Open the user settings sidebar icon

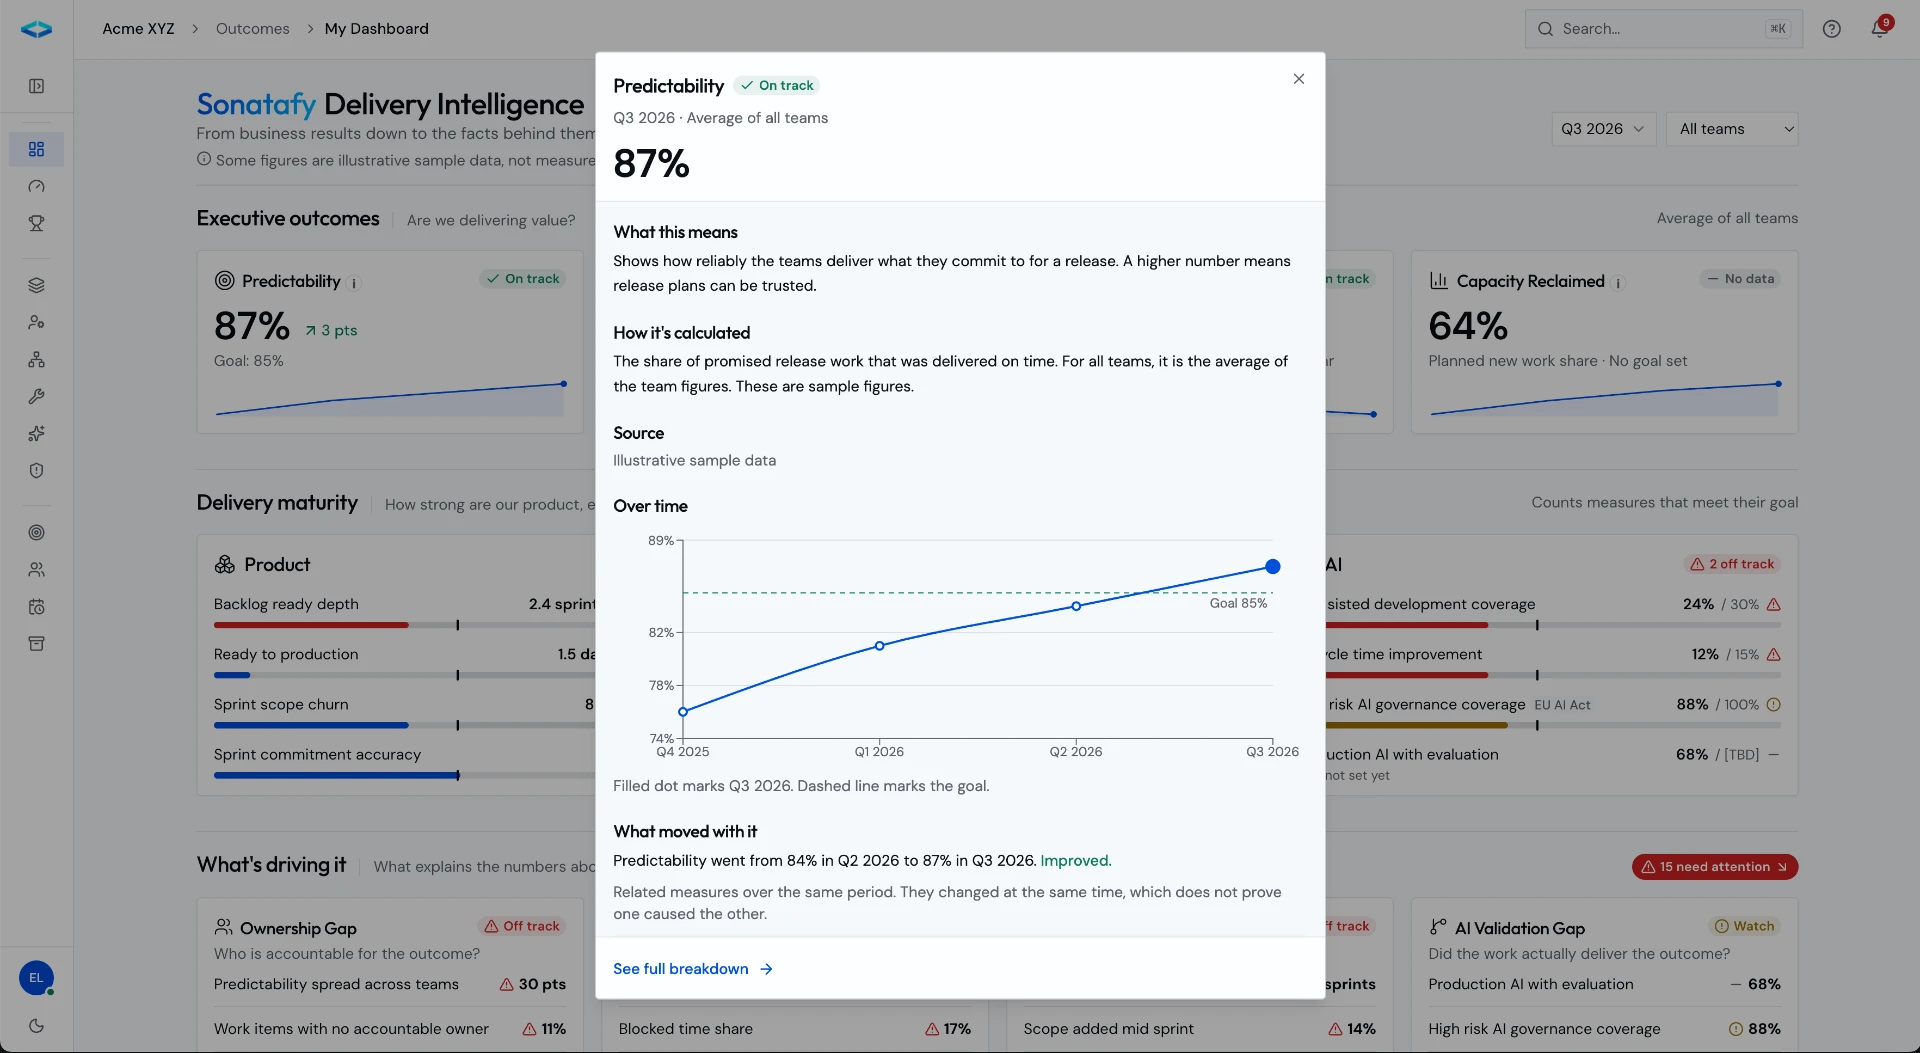tap(36, 322)
